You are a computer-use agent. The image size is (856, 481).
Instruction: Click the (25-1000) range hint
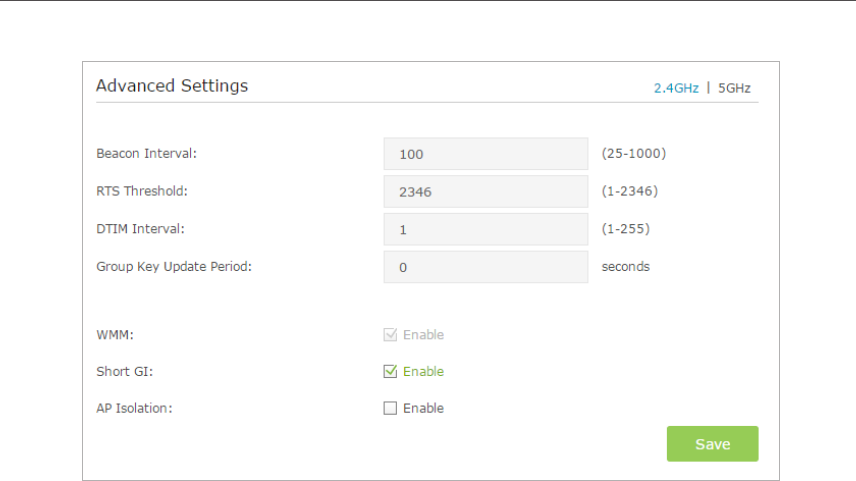[633, 154]
